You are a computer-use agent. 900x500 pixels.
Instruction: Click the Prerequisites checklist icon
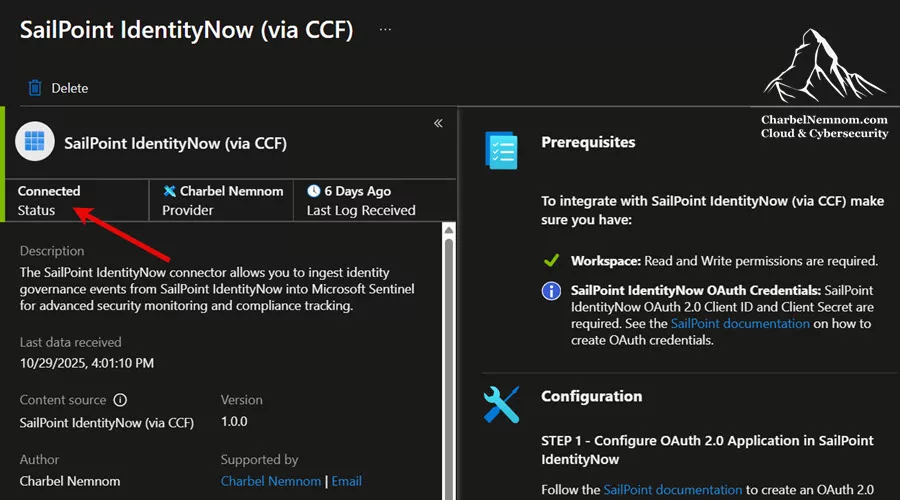[x=501, y=150]
